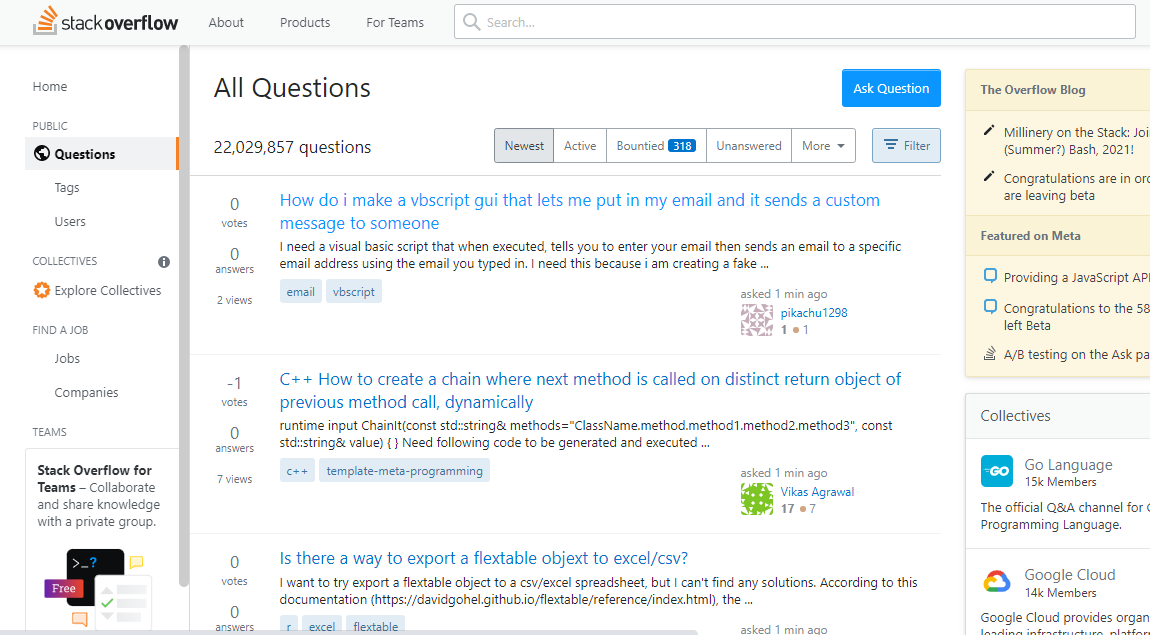Open the Google Cloud collective icon
The image size is (1150, 635).
(996, 581)
